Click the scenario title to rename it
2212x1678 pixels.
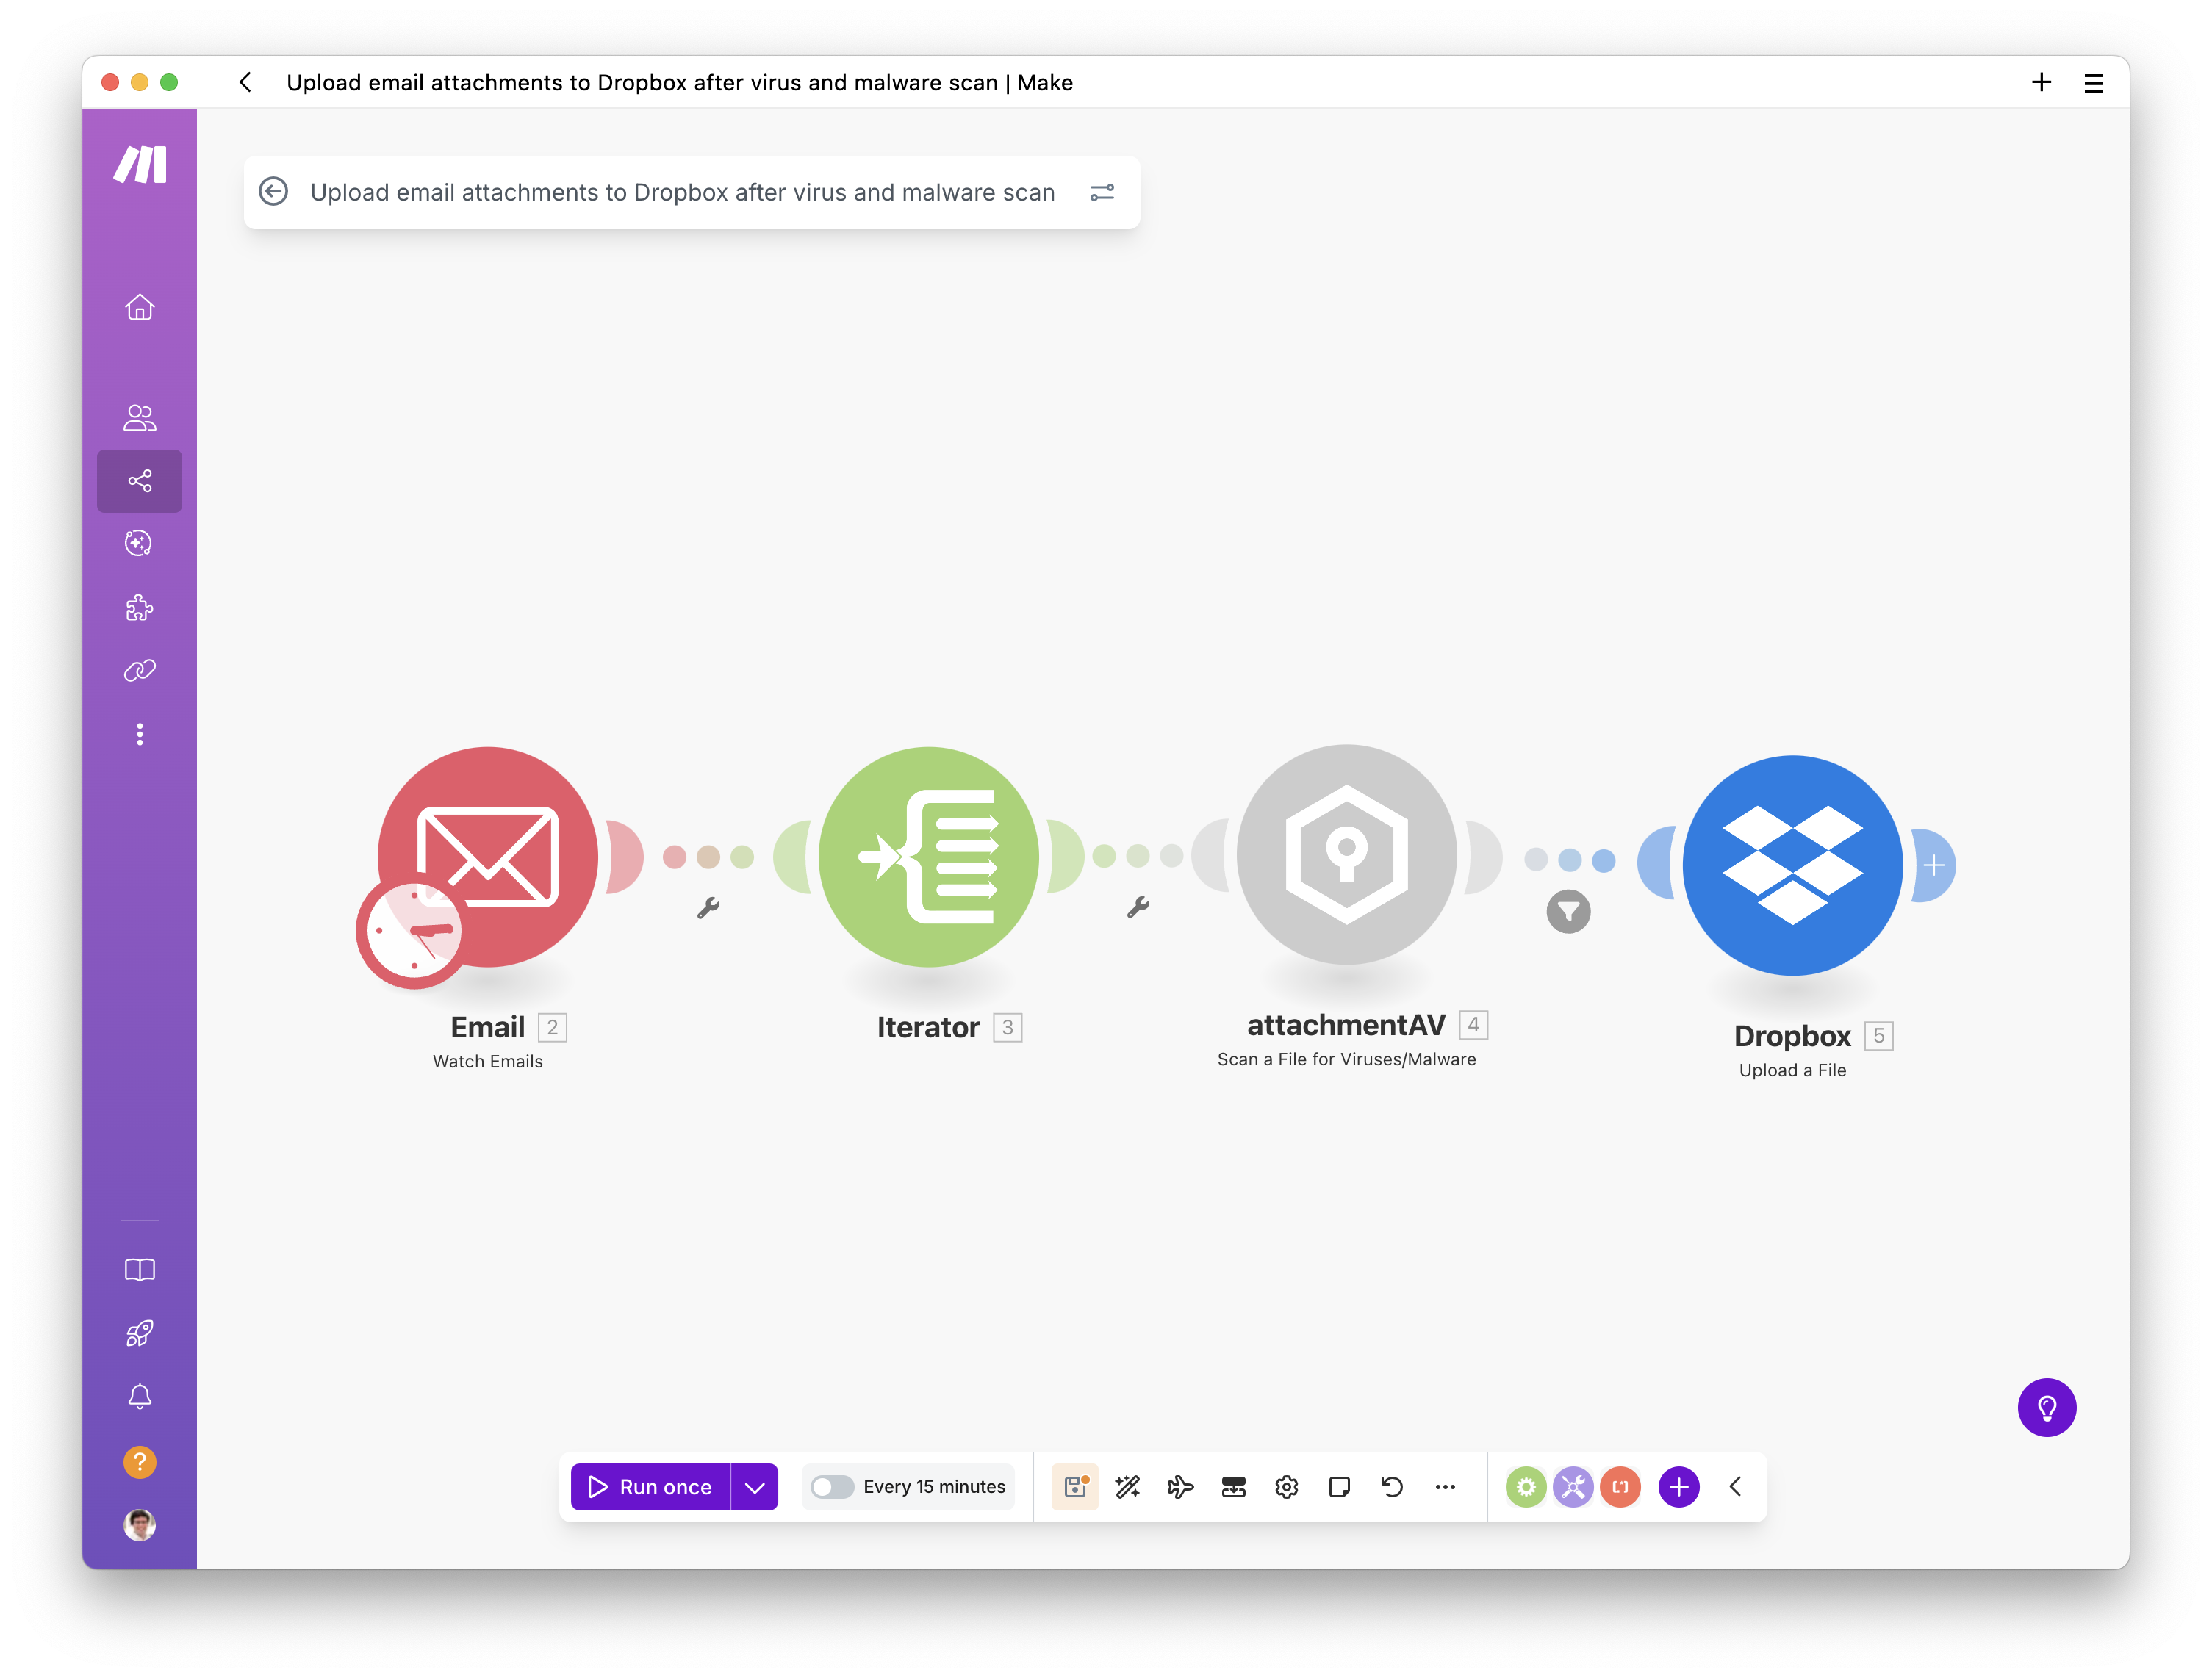(x=683, y=192)
